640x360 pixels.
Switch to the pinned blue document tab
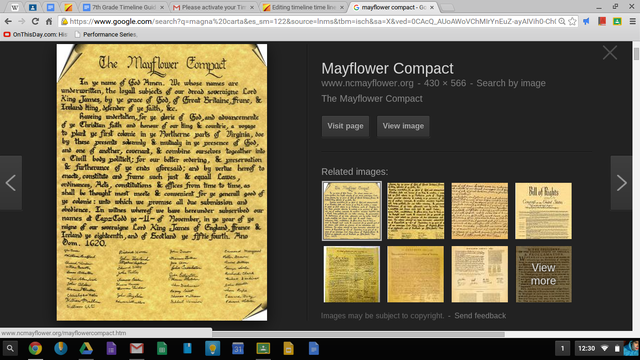51,7
